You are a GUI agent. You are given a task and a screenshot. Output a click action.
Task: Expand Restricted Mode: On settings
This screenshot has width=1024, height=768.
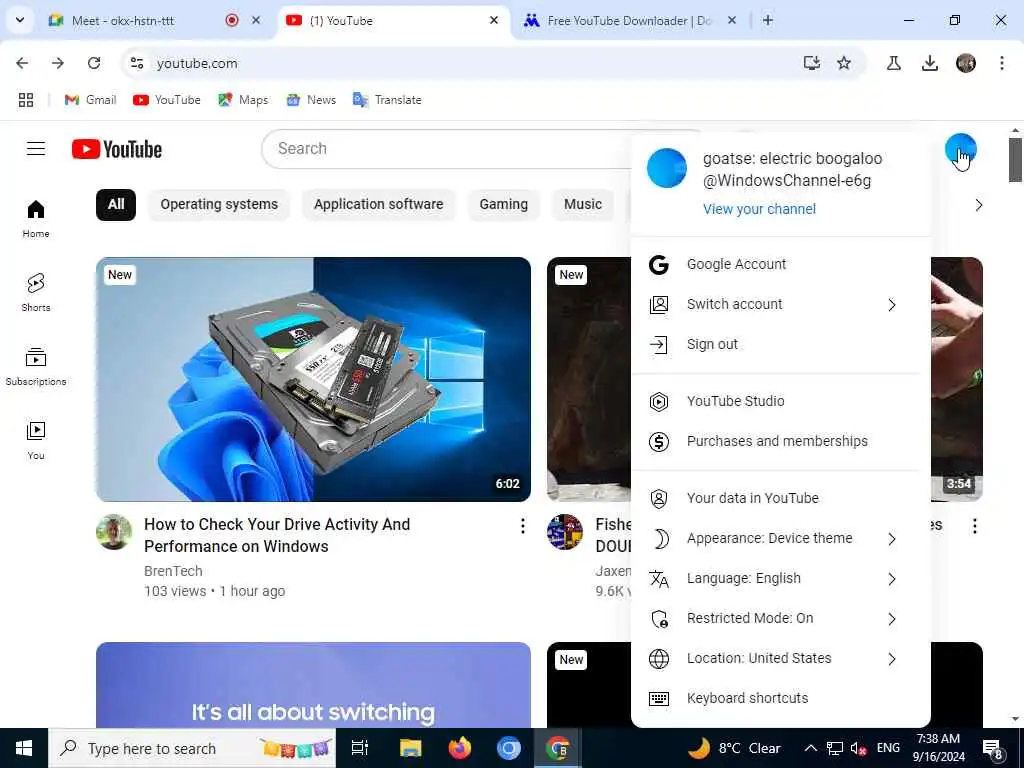(892, 619)
